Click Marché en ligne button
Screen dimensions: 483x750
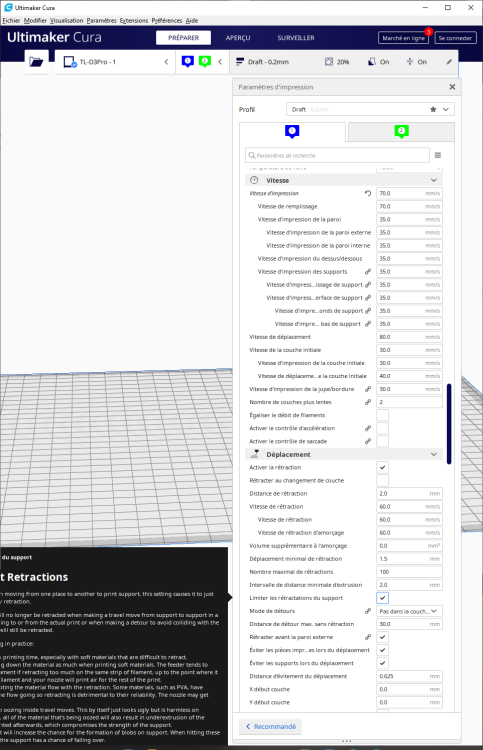pyautogui.click(x=403, y=38)
